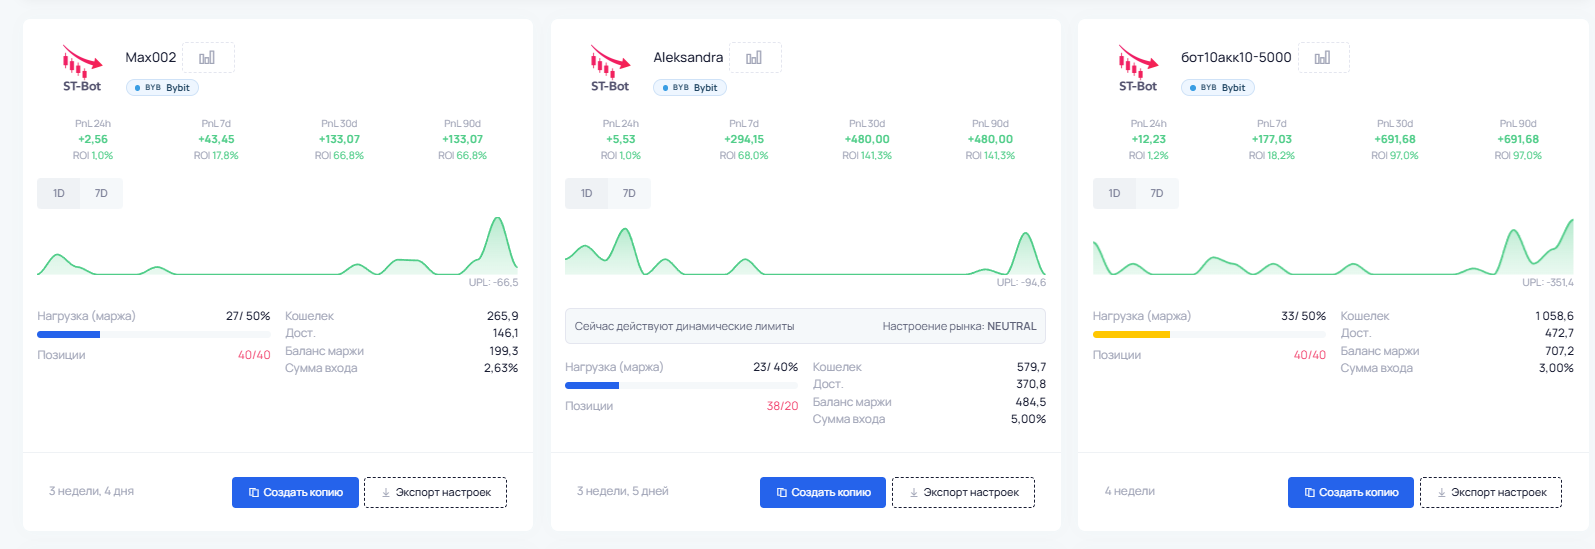Click Создать копию on the Max002 card
Image resolution: width=1595 pixels, height=549 pixels.
click(x=295, y=492)
